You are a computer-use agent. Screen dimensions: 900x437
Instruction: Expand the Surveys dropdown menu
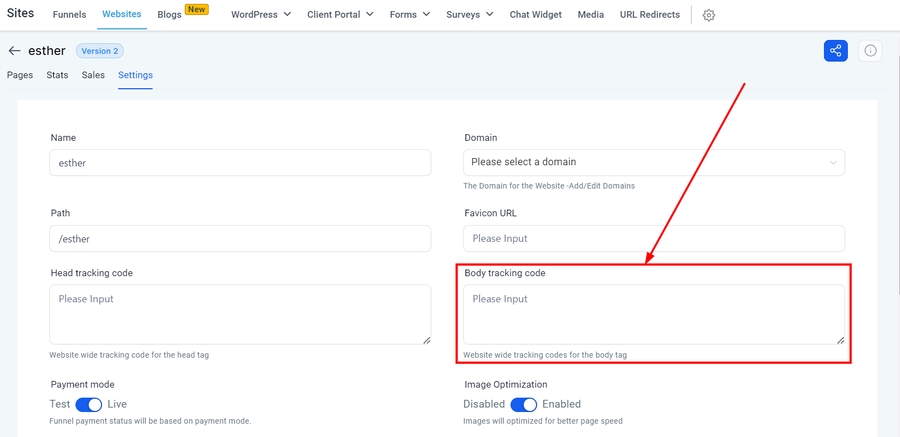pos(469,15)
